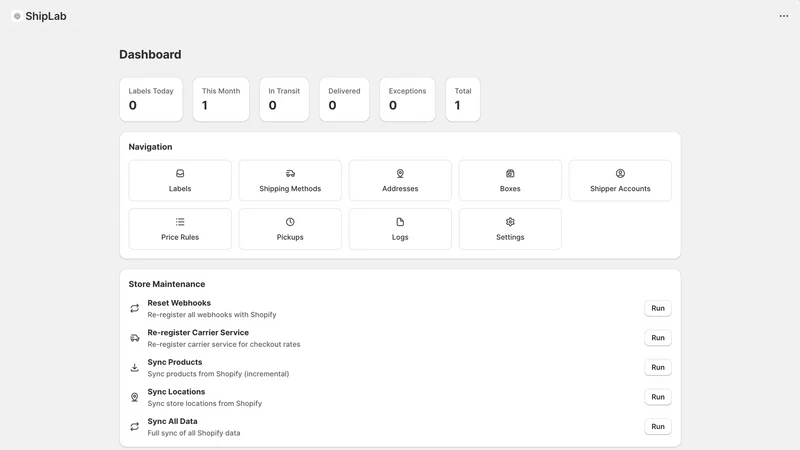Click the Reset Webhooks refresh icon
This screenshot has width=800, height=450.
click(x=135, y=308)
